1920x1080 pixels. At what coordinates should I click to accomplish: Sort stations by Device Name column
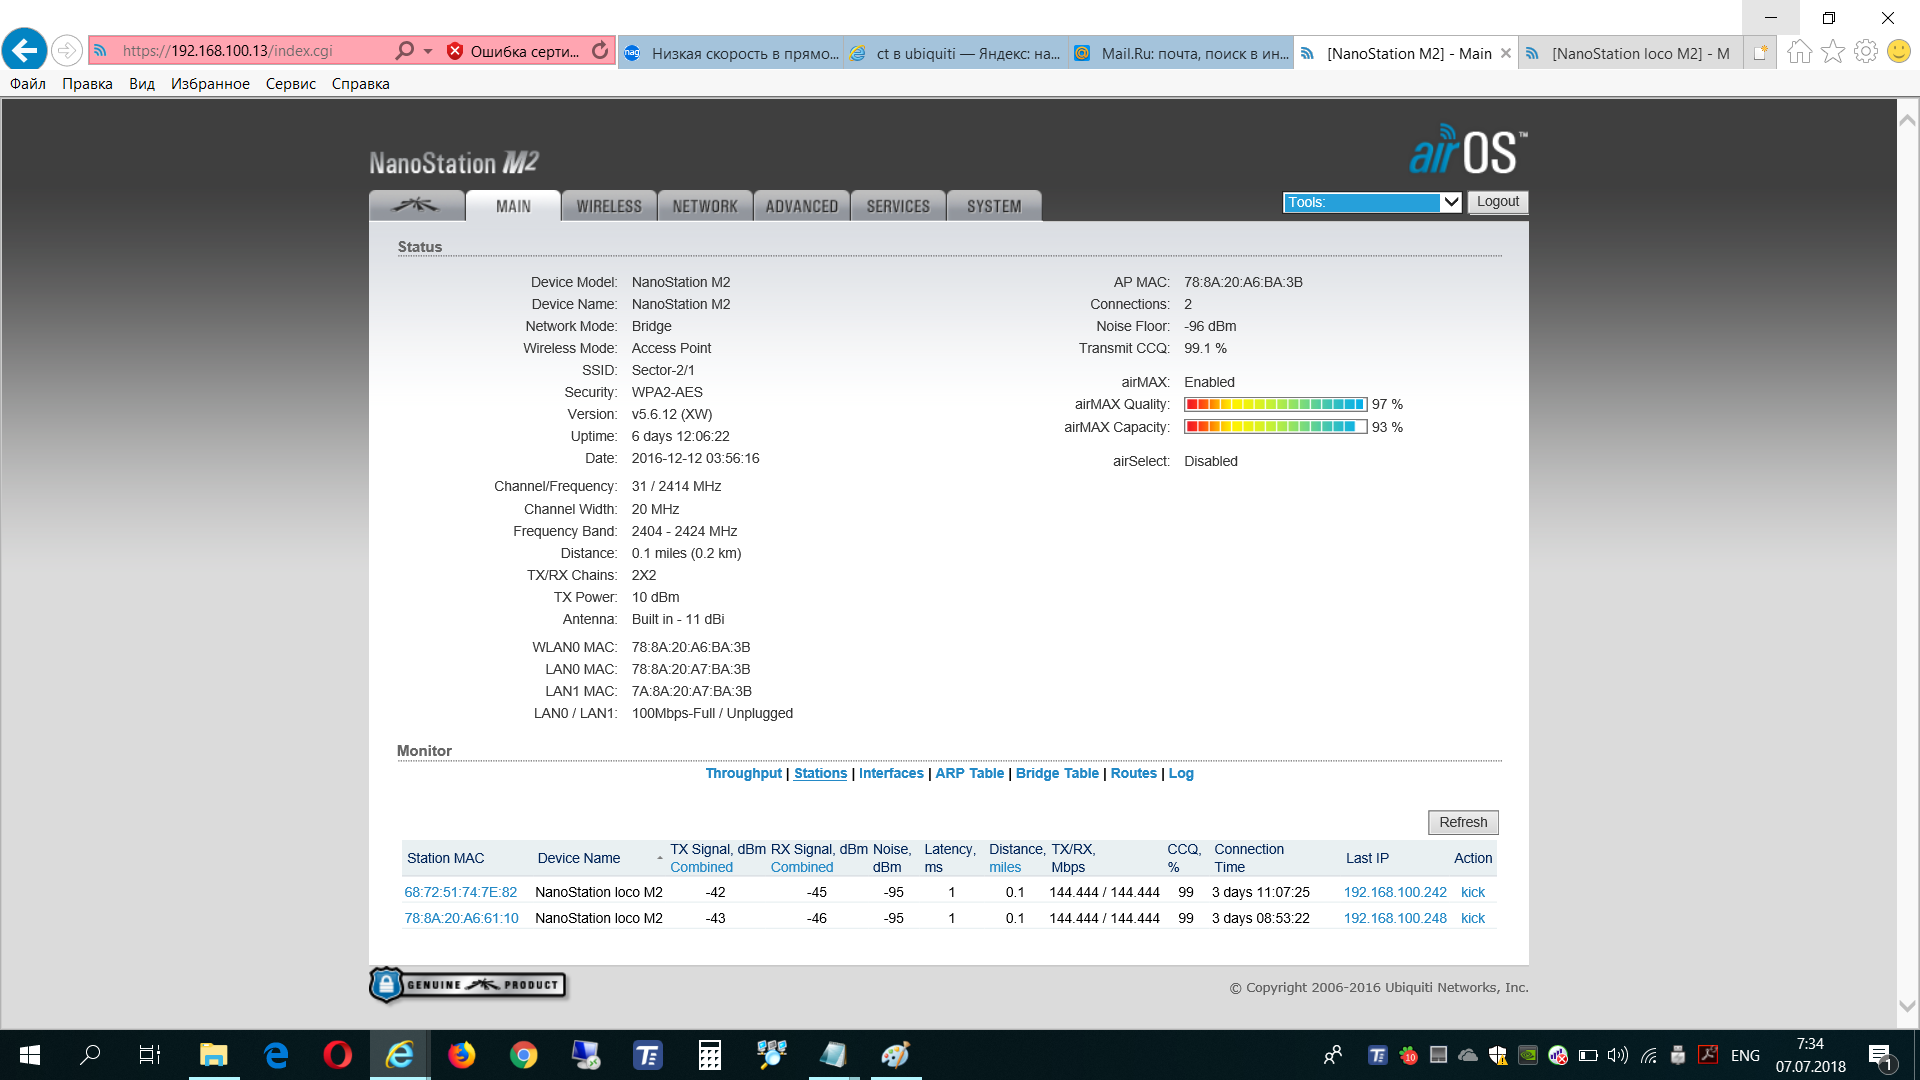coord(579,858)
